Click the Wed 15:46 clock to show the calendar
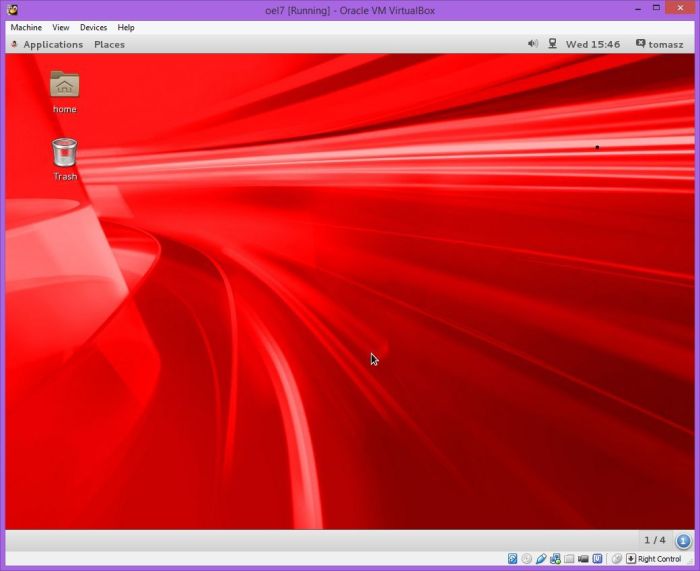This screenshot has width=700, height=571. [x=592, y=44]
